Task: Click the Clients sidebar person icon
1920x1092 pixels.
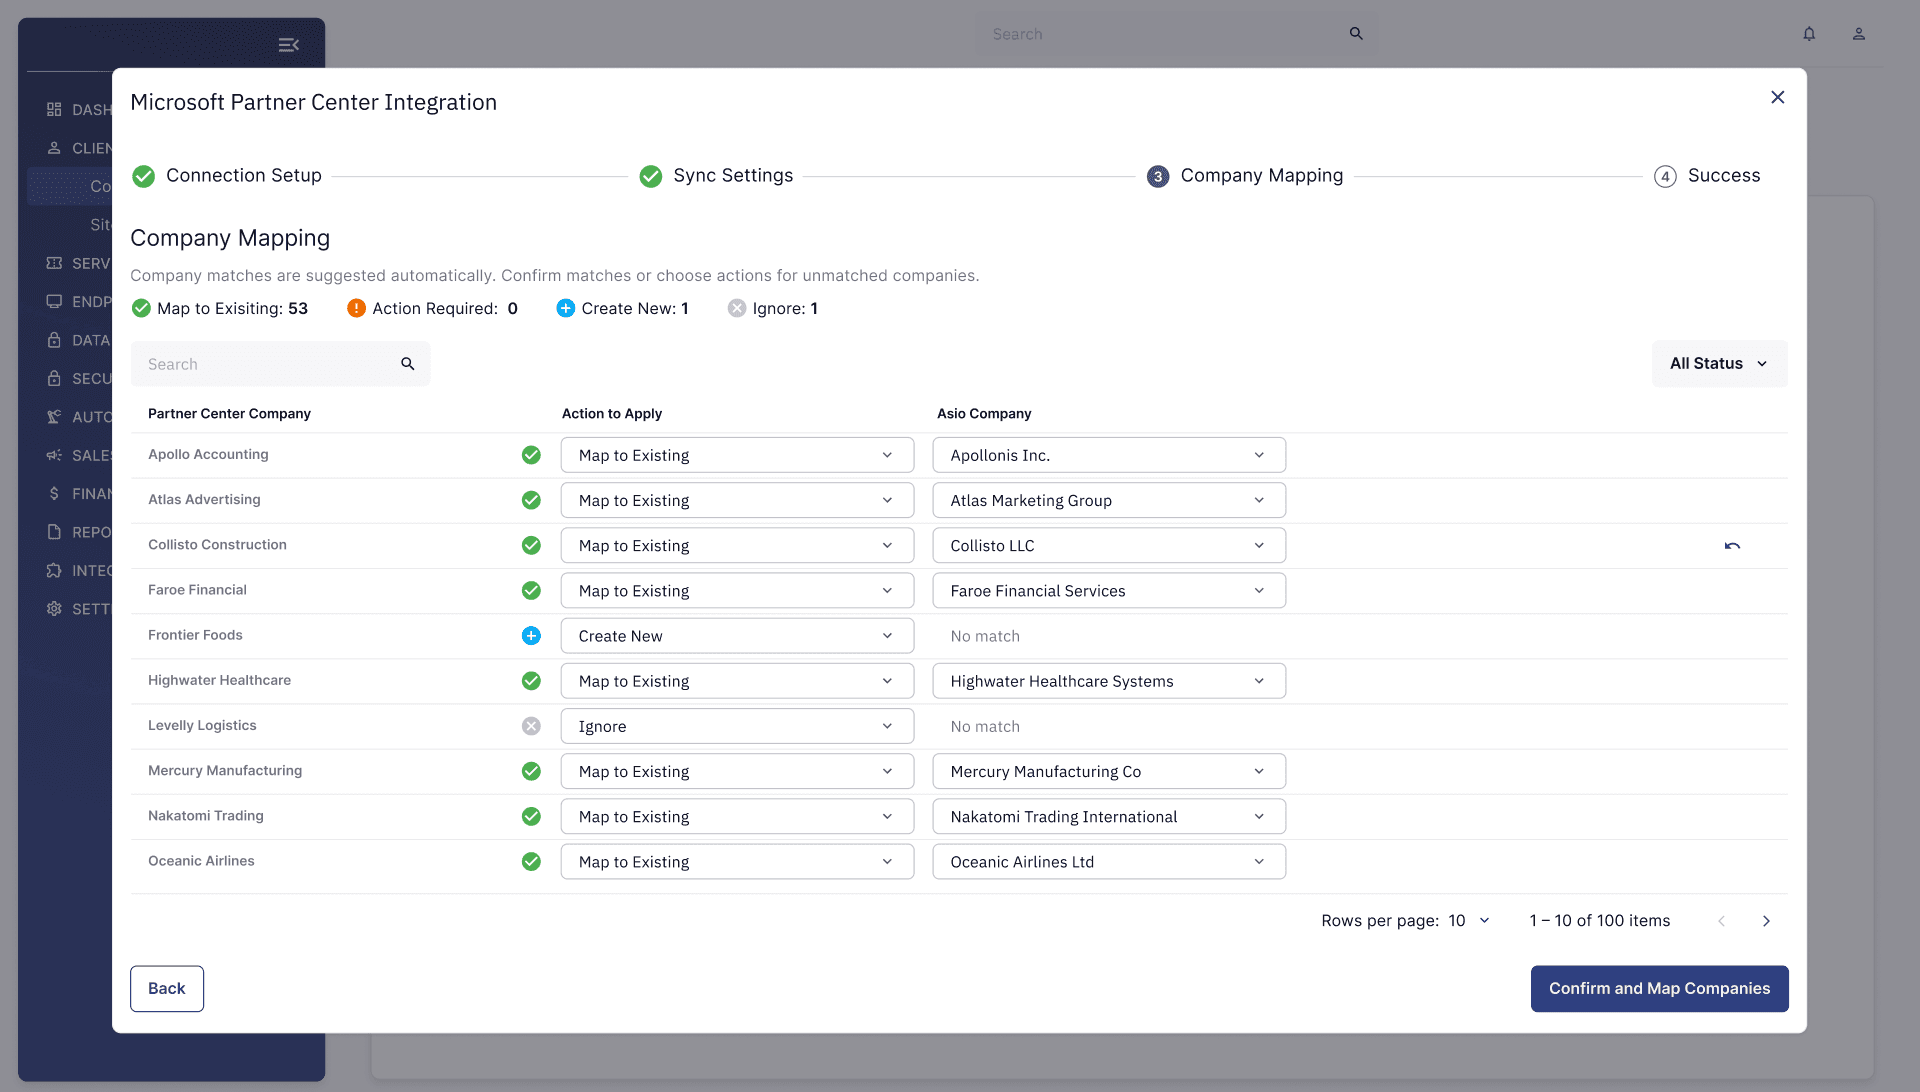Action: click(x=54, y=148)
